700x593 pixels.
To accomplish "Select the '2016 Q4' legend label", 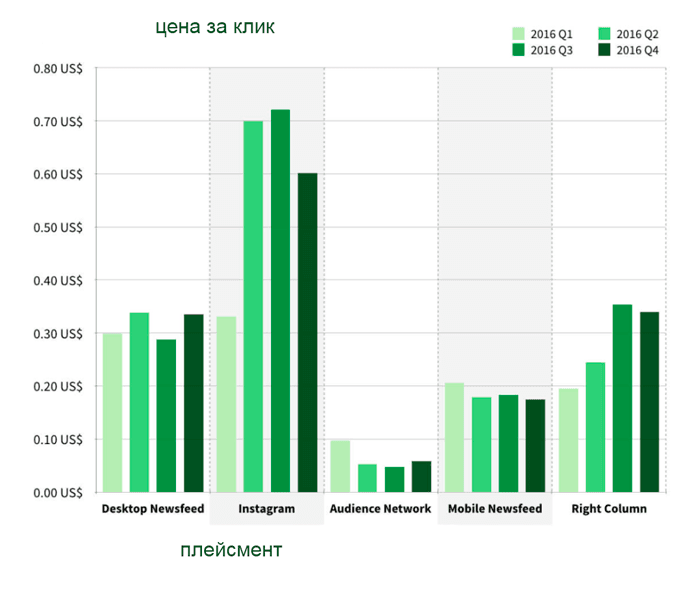I will click(637, 50).
